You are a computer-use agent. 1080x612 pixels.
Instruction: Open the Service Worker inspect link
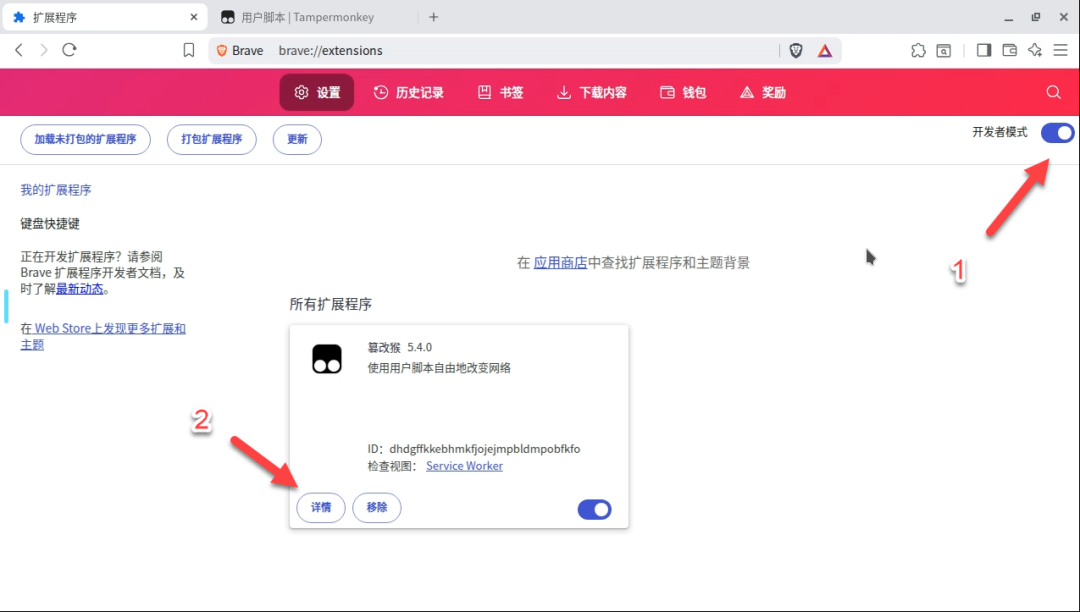pos(464,466)
